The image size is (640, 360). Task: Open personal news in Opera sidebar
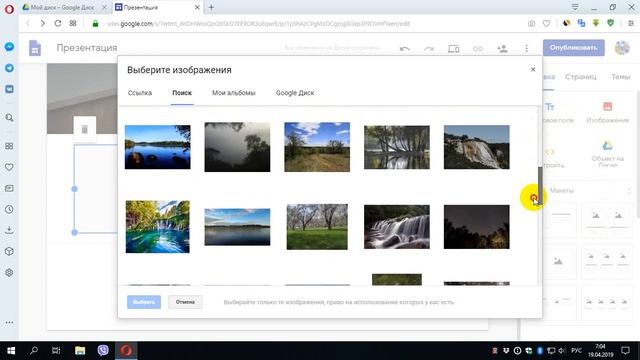pos(9,188)
